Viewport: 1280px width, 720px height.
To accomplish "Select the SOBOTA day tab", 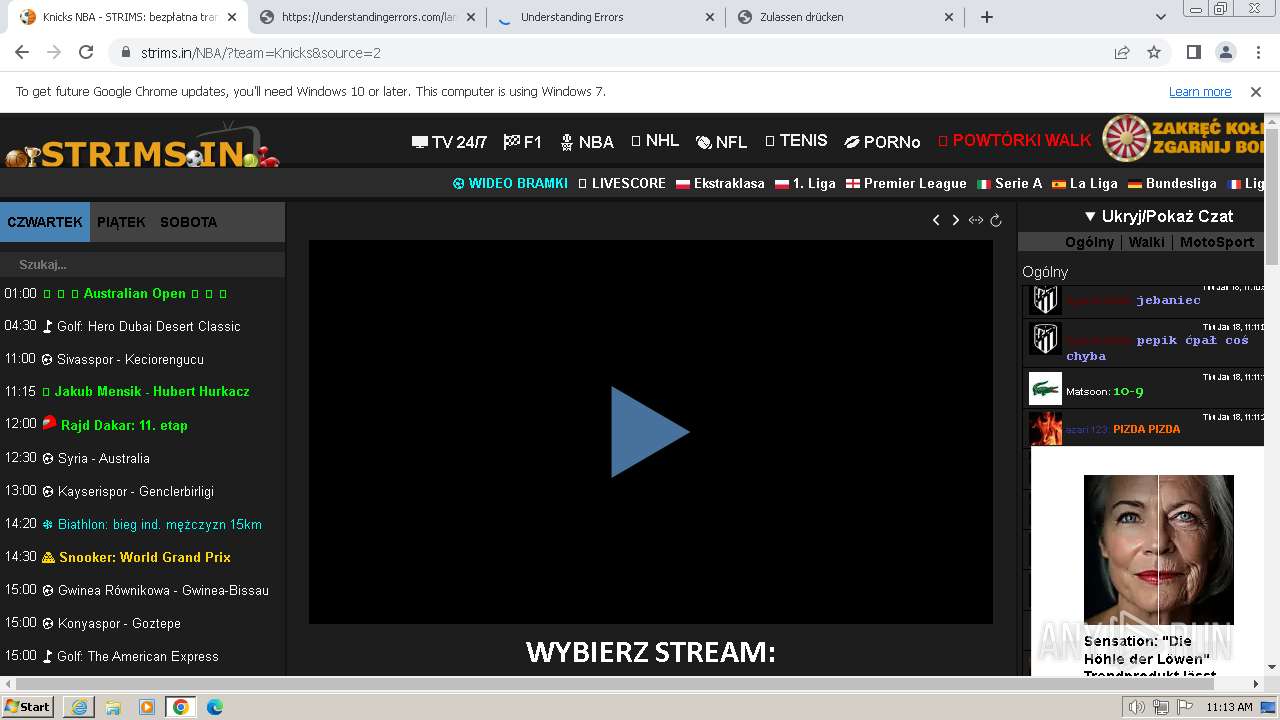I will coord(188,222).
